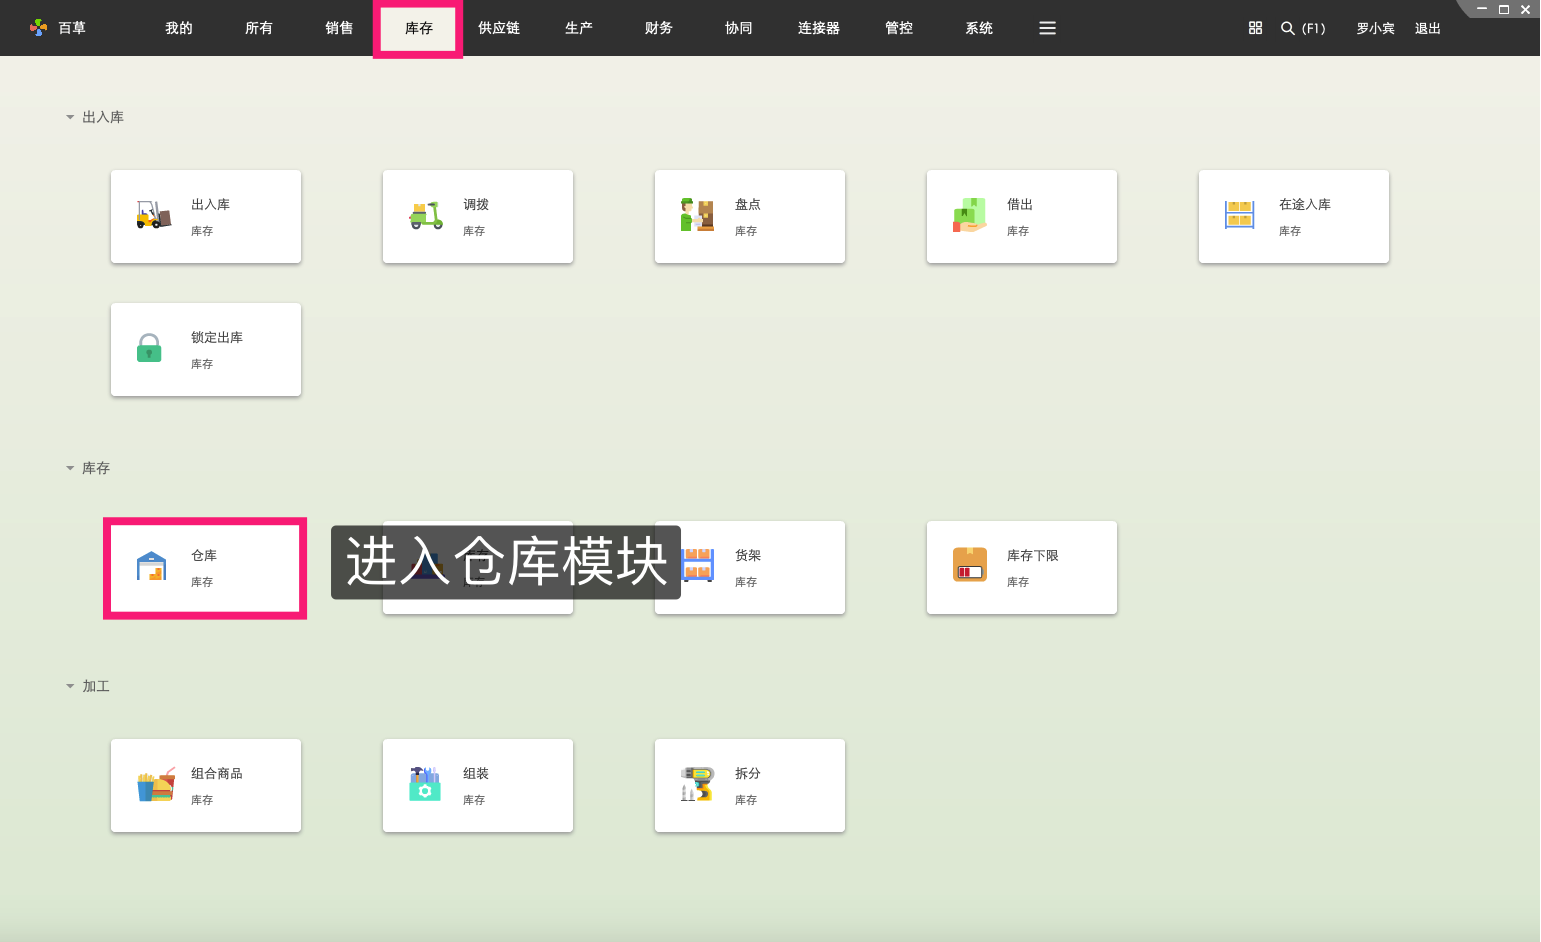The width and height of the screenshot is (1541, 942).
Task: Collapse the 出入库 section
Action: 69,117
